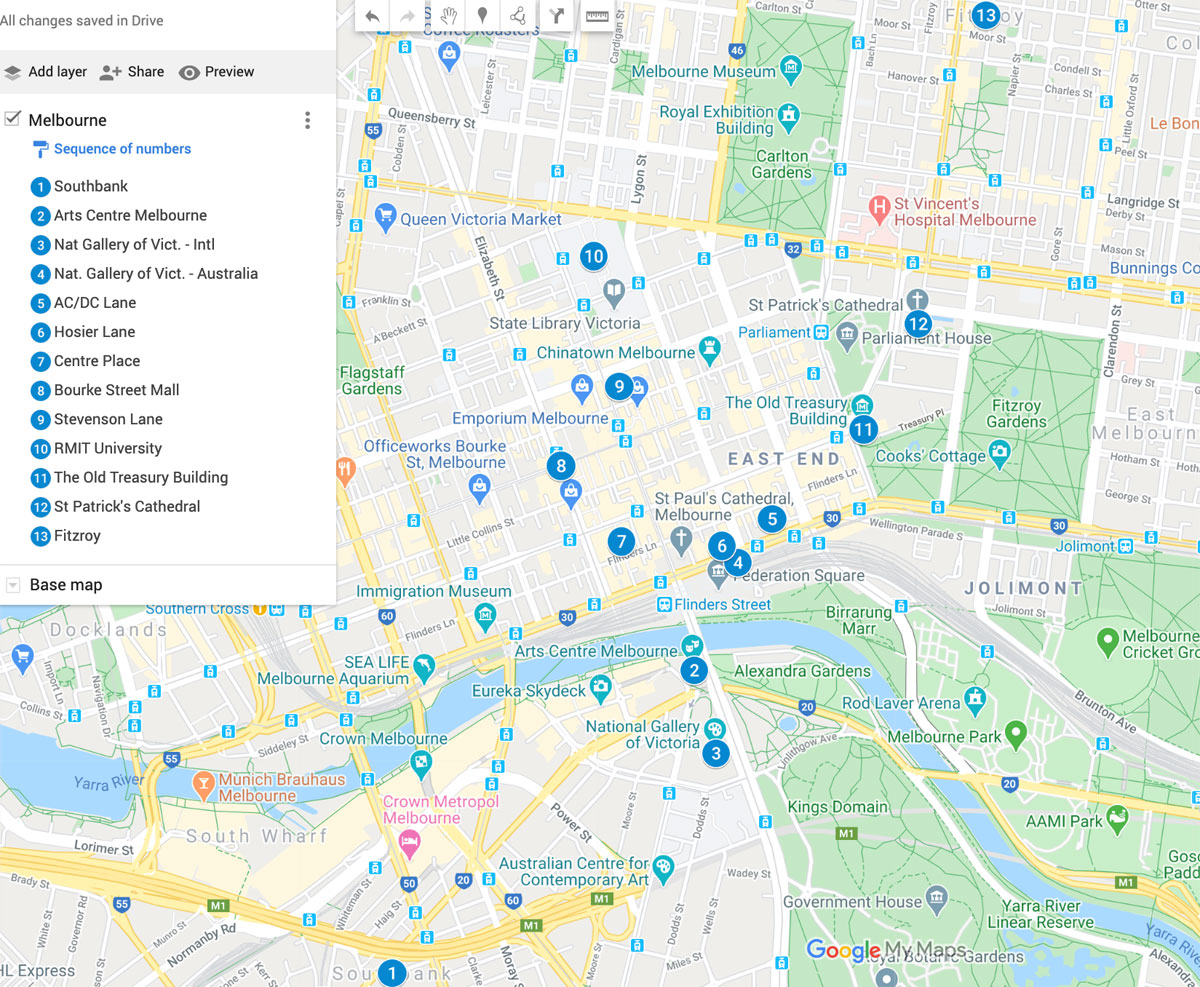
Task: Select Fitzroy in the layer list
Action: click(77, 535)
